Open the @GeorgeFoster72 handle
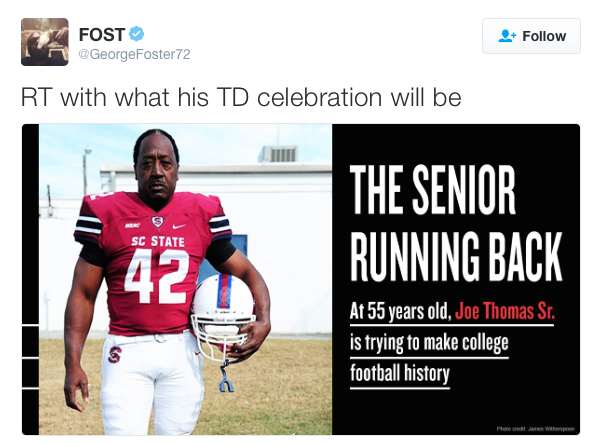Screen dimensions: 602x443 click(134, 54)
